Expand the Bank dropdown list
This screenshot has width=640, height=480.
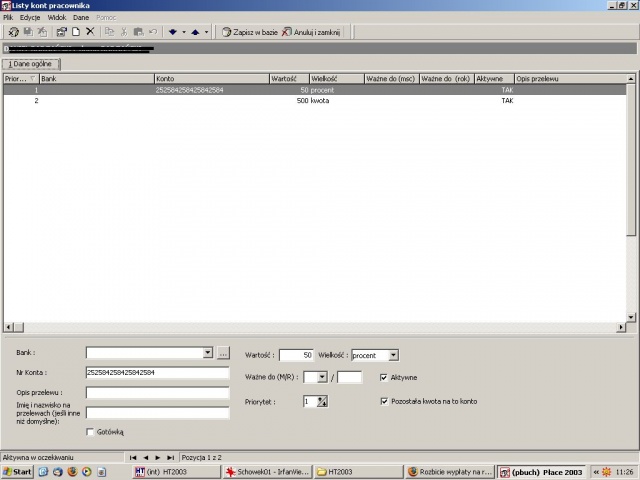(x=208, y=353)
